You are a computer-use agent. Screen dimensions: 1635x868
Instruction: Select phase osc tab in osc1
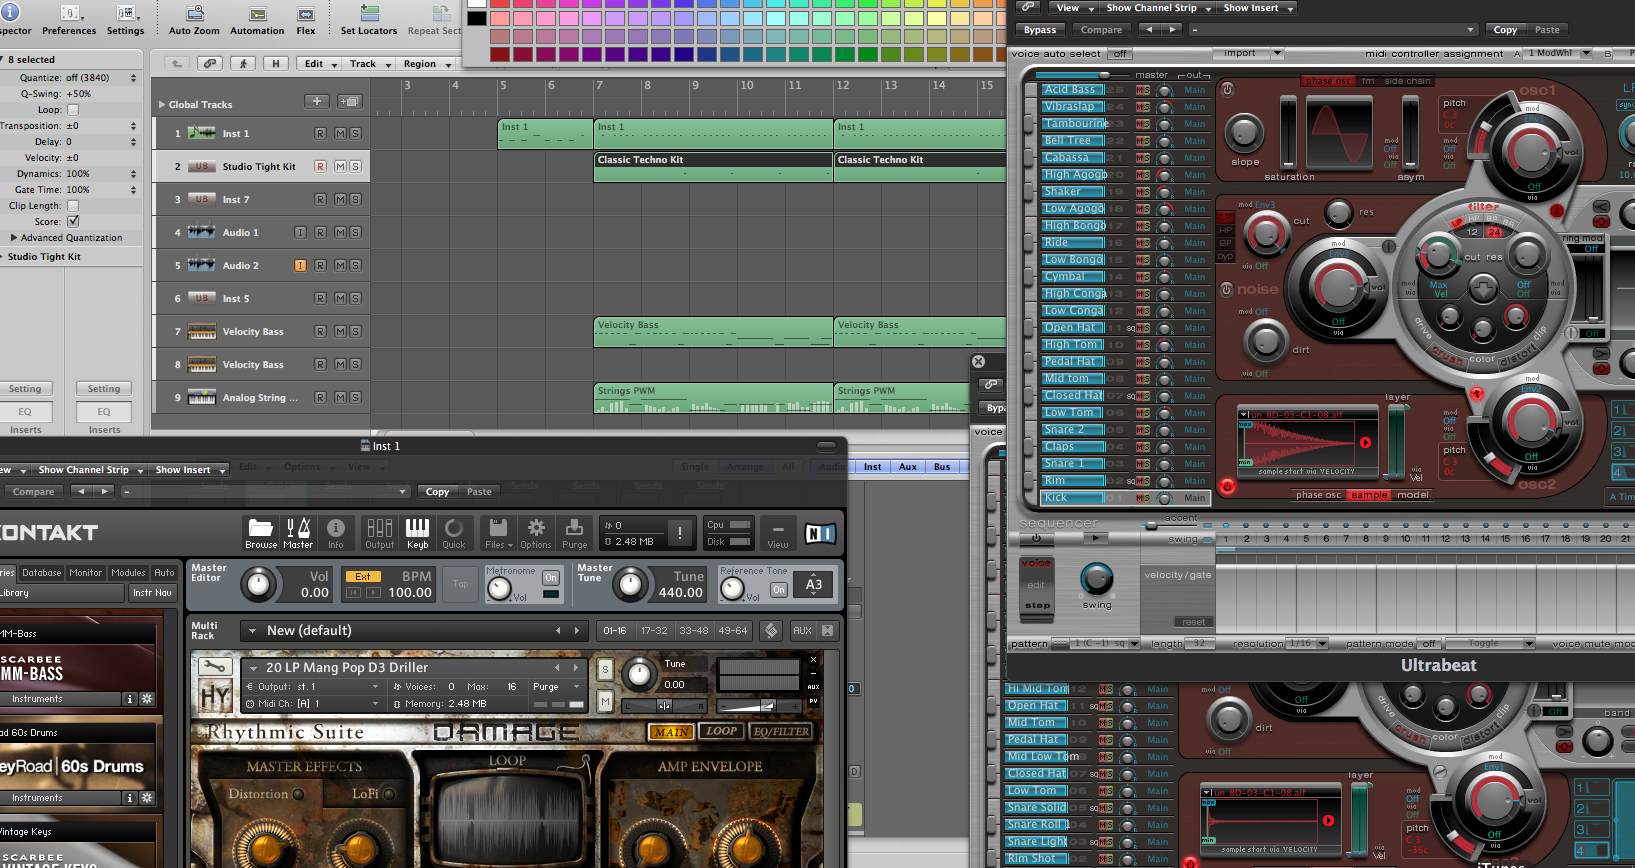pos(1328,81)
